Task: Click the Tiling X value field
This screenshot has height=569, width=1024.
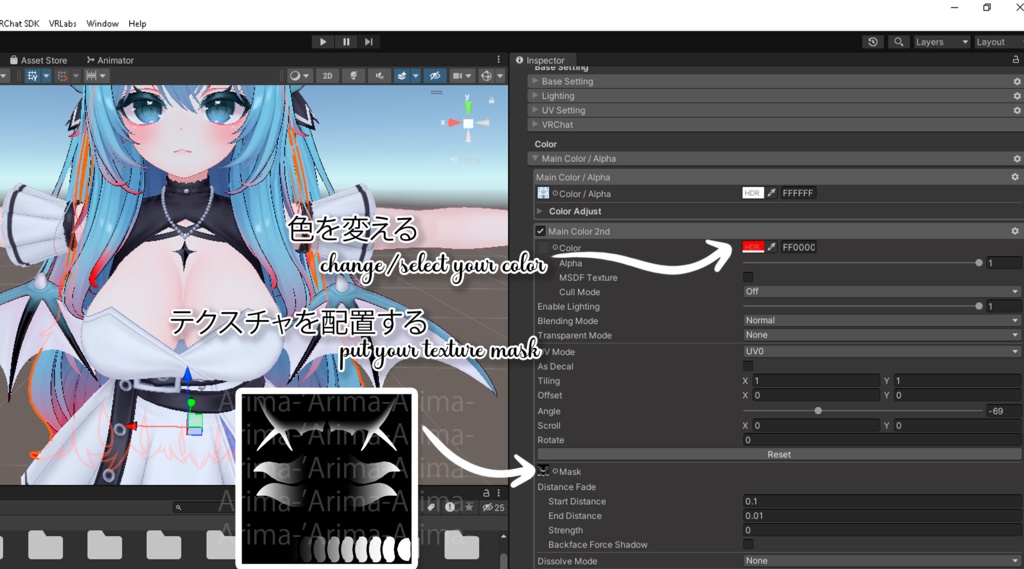Action: 816,381
